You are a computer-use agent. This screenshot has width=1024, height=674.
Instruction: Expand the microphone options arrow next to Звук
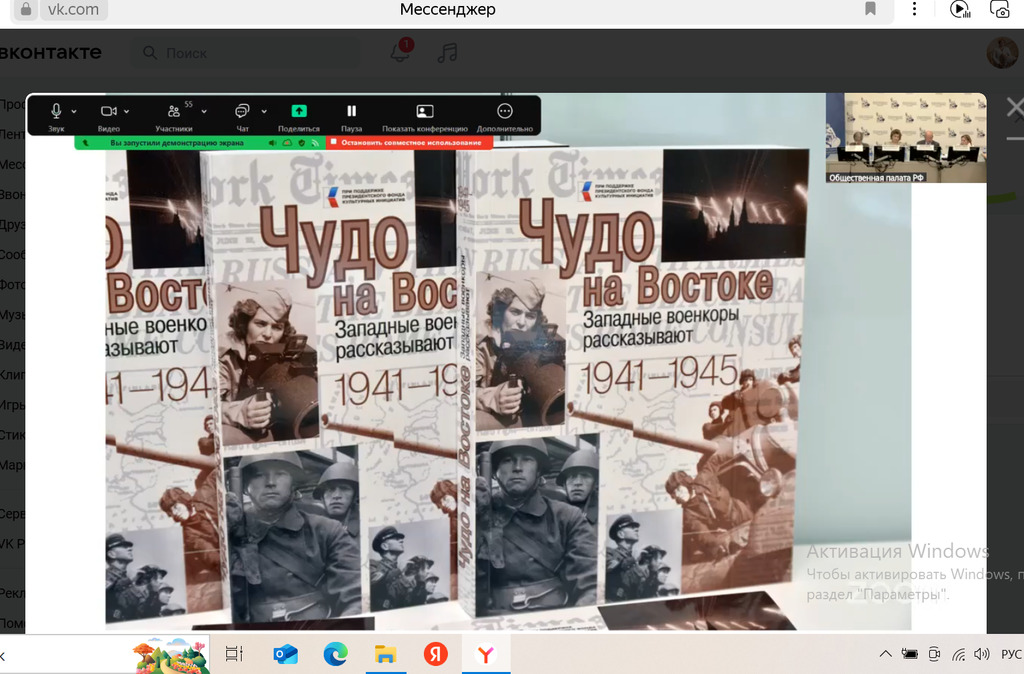click(75, 112)
